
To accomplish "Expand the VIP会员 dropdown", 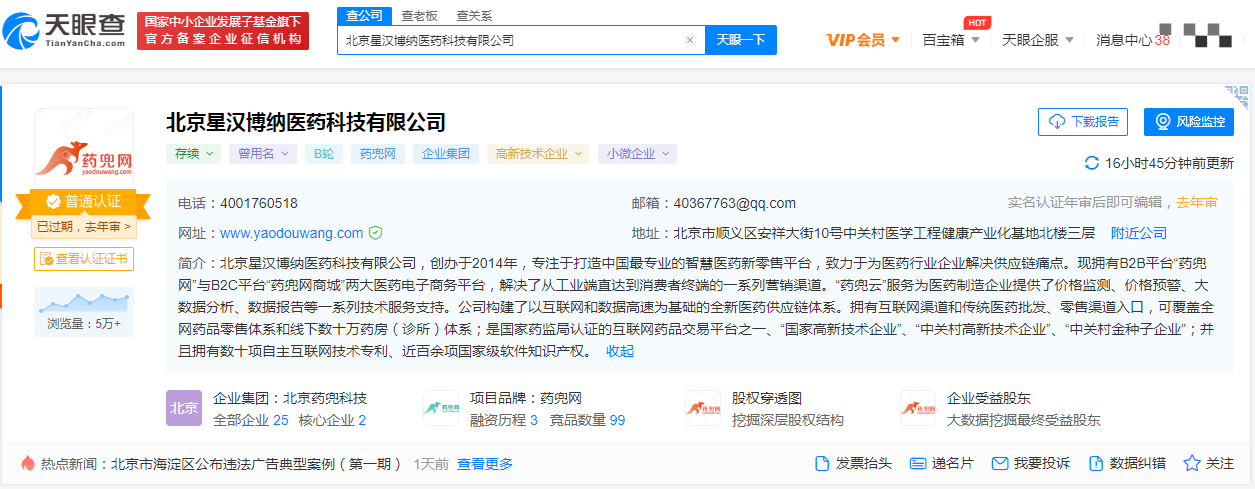I will coord(862,40).
